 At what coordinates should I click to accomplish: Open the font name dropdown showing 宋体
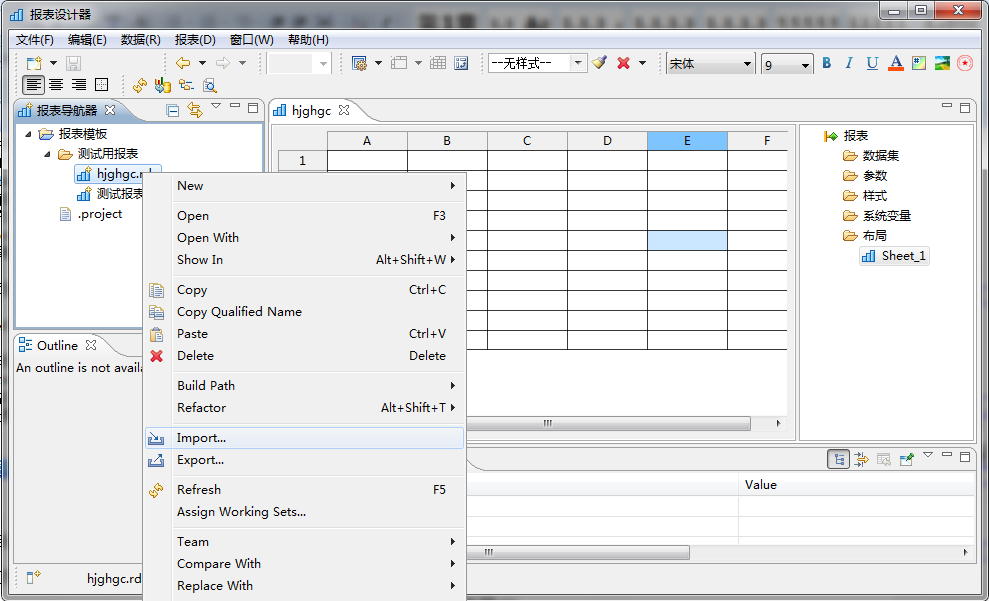(x=710, y=64)
